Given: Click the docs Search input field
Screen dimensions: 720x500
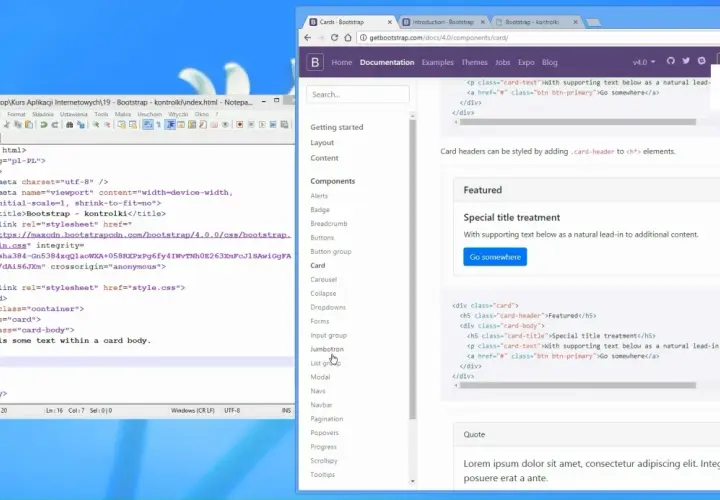Looking at the screenshot, I should coord(358,94).
